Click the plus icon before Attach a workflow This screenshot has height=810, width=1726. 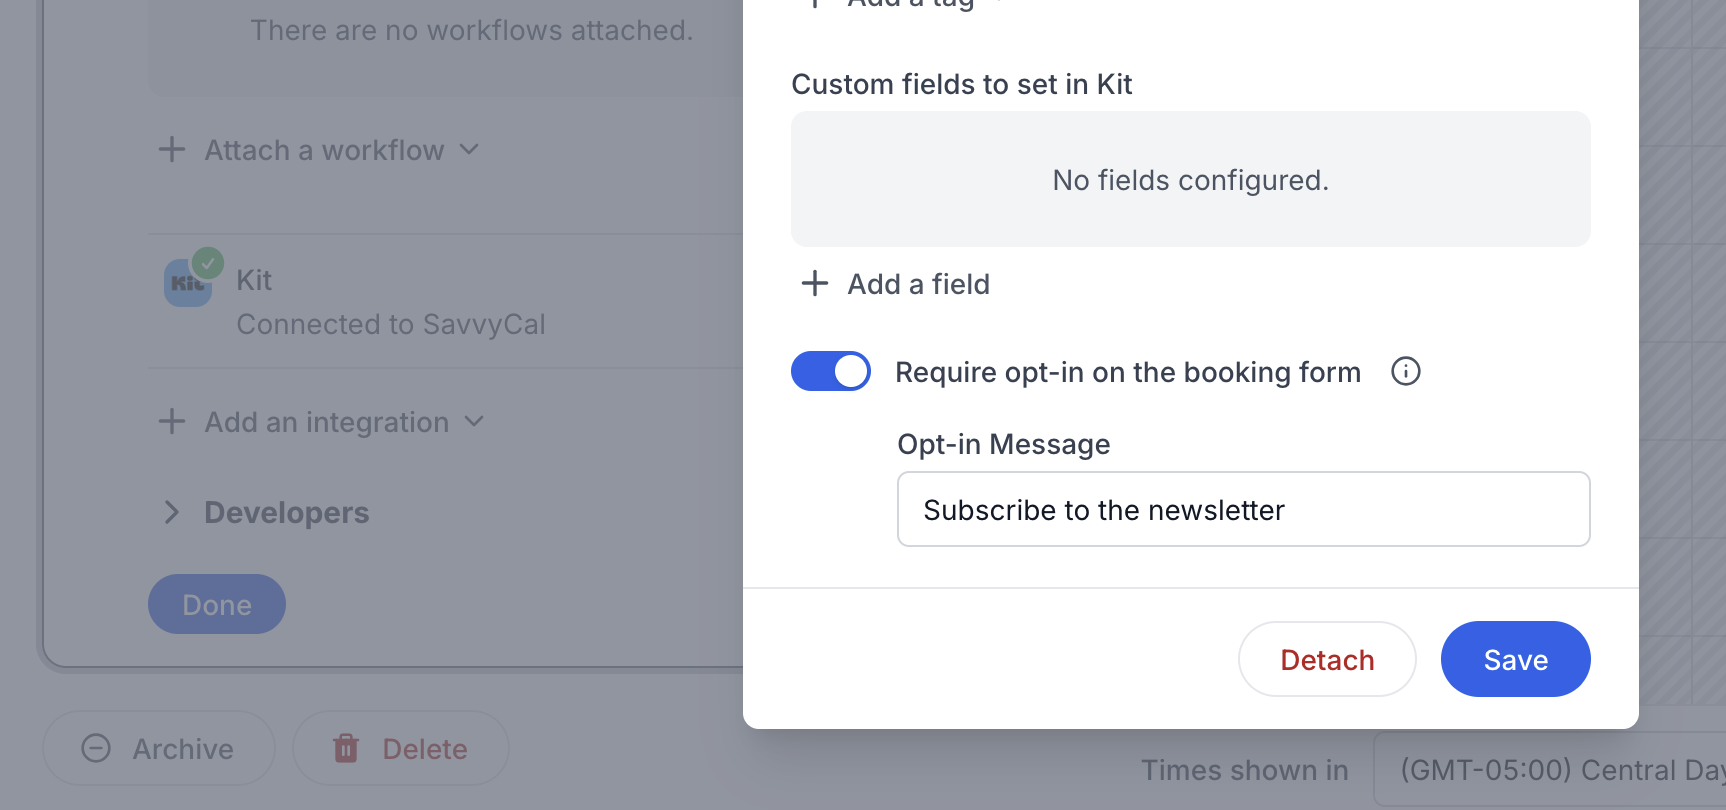[172, 150]
